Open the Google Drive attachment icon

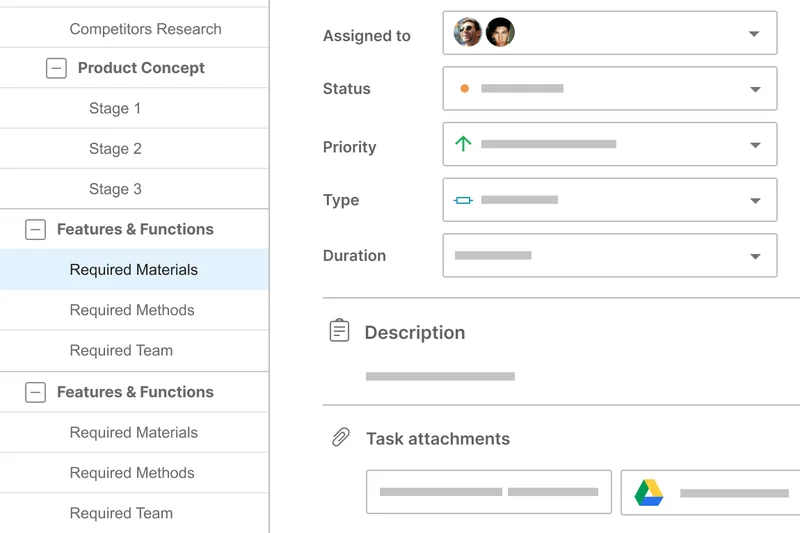649,493
